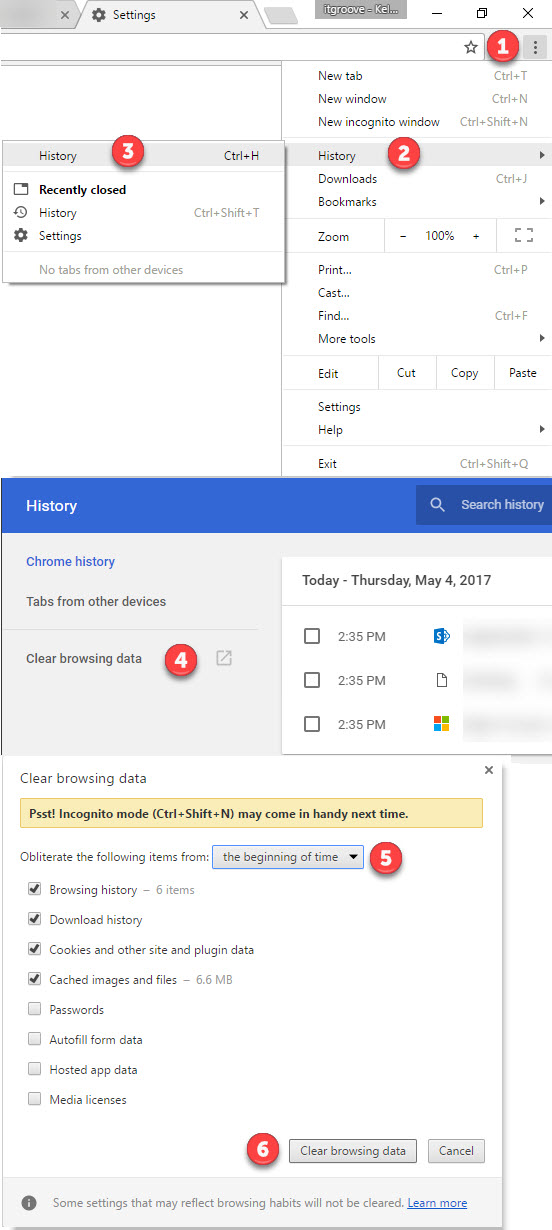Check the Media licenses option

coord(35,1100)
